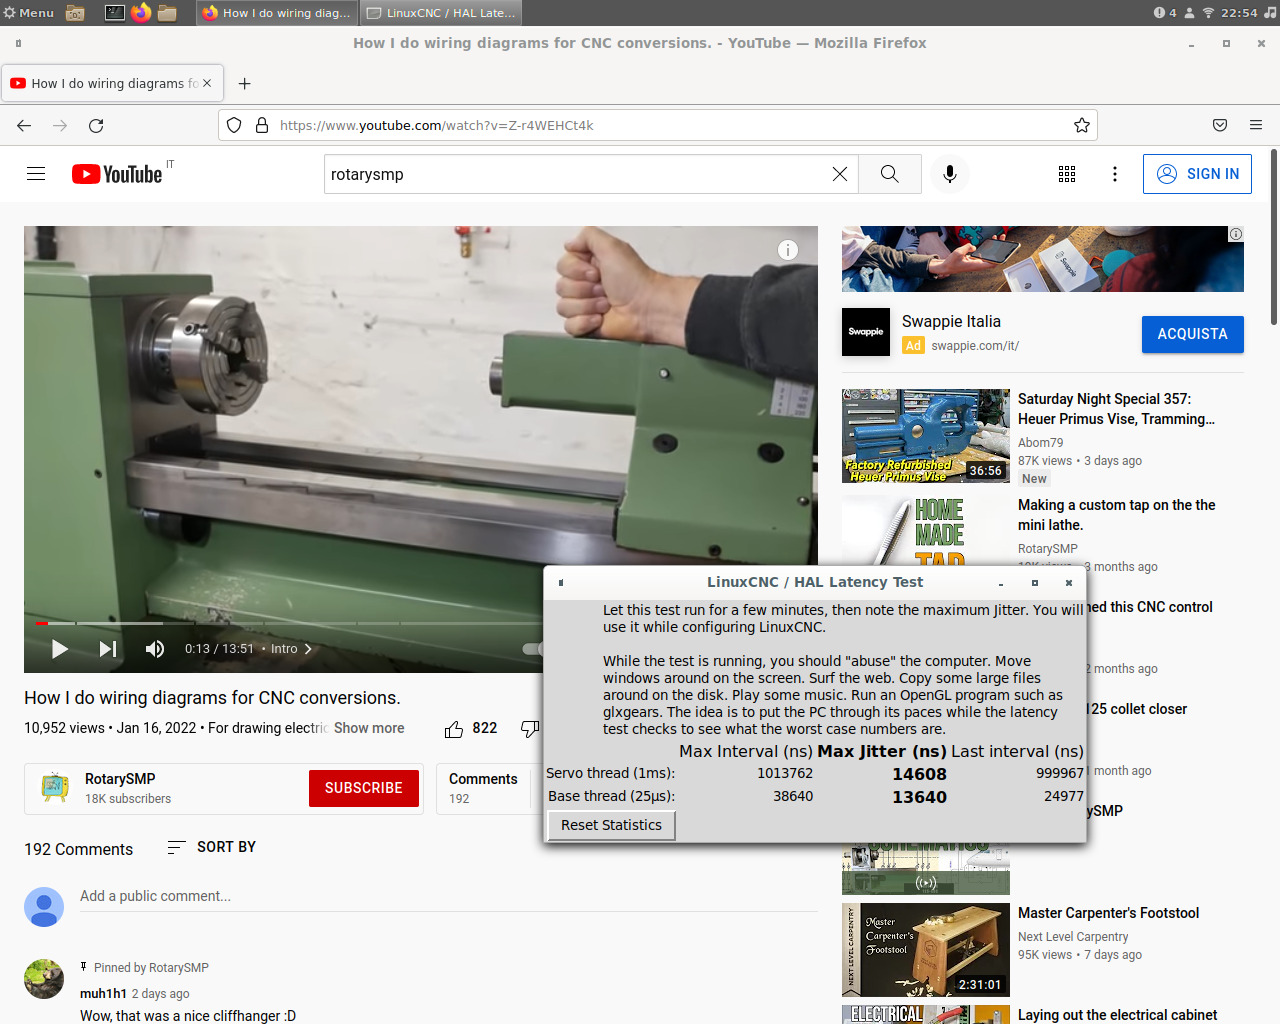Open swappie.com/it/ ad link
This screenshot has width=1280, height=1024.
(975, 346)
